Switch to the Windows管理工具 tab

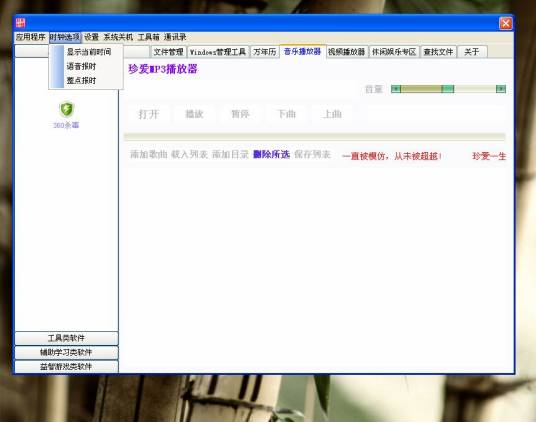[x=218, y=52]
